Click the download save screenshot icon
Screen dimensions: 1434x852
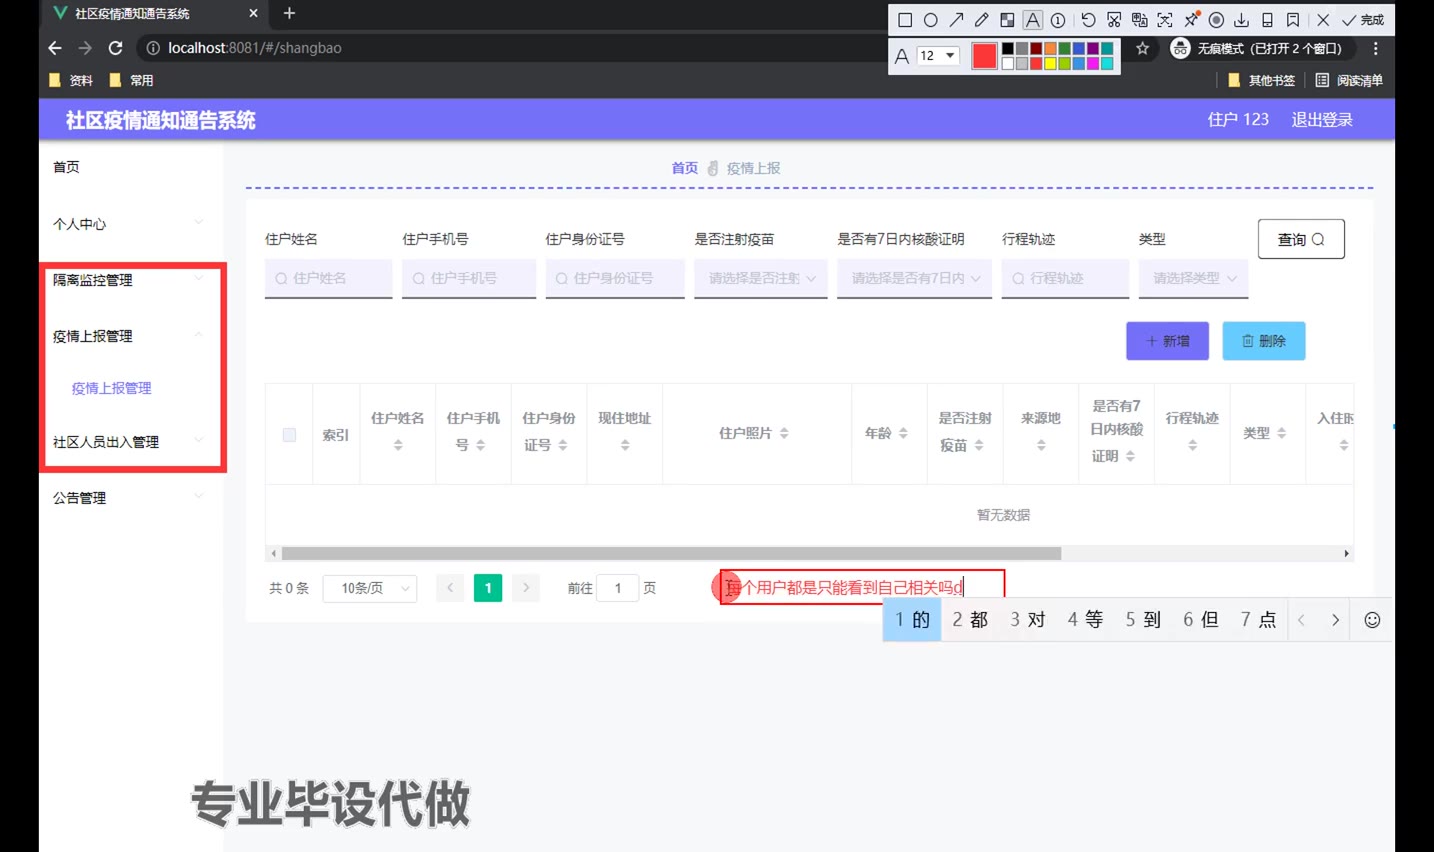tap(1241, 20)
